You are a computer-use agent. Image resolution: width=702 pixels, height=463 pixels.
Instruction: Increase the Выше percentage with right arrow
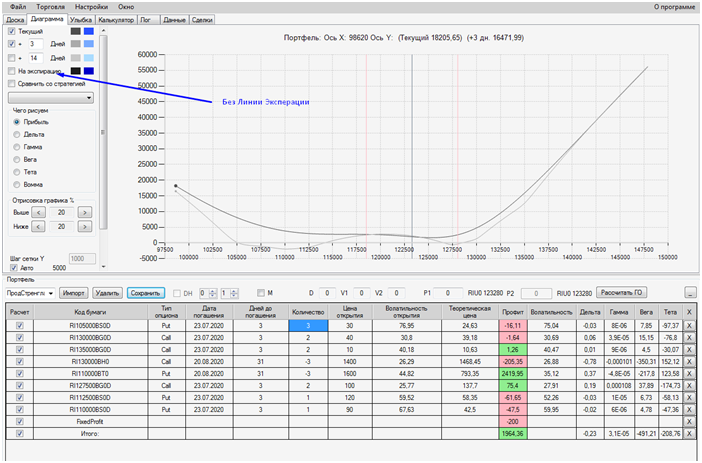click(85, 212)
